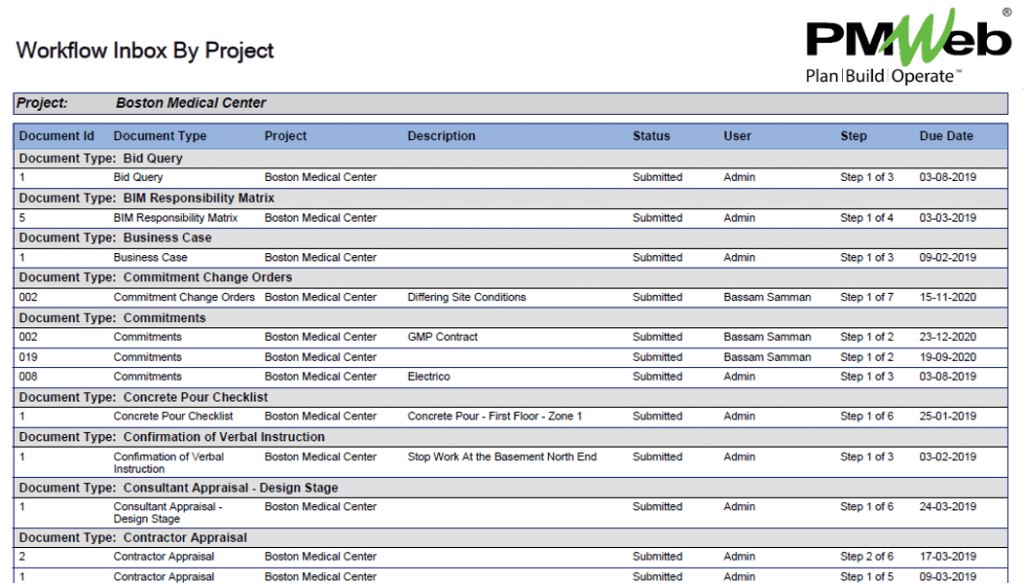
Task: Click 'Document Type: Consultant Appraisal - Design Stage' group row
Action: (x=510, y=488)
